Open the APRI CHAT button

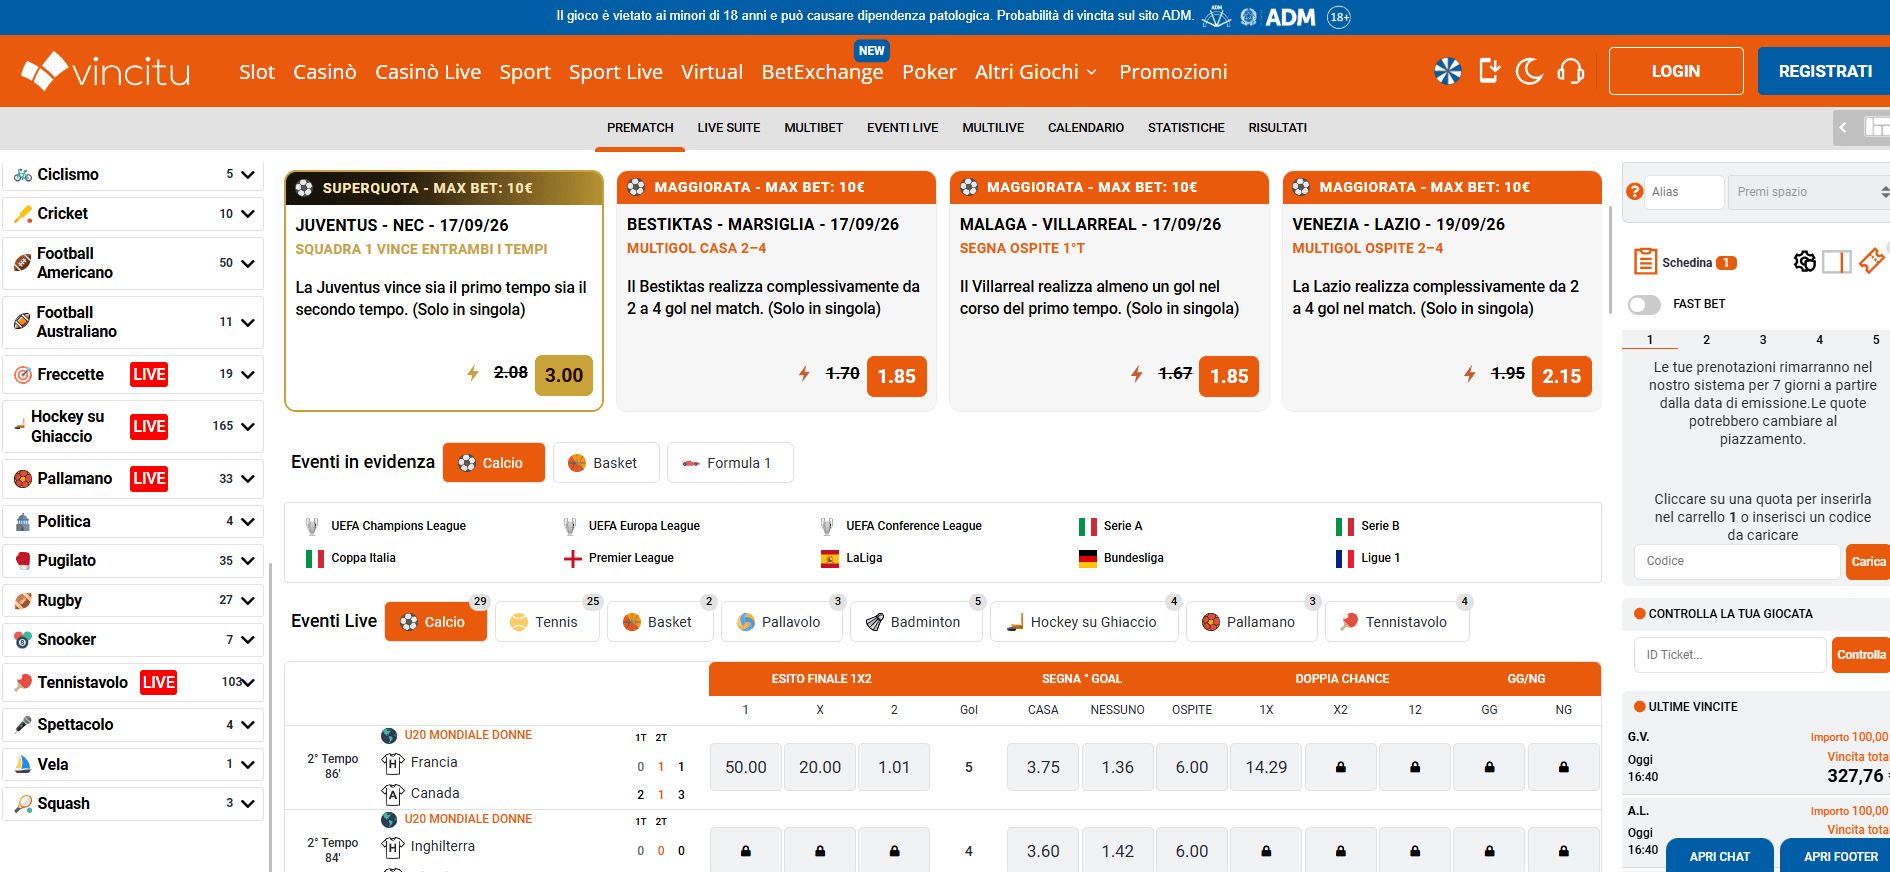1720,856
